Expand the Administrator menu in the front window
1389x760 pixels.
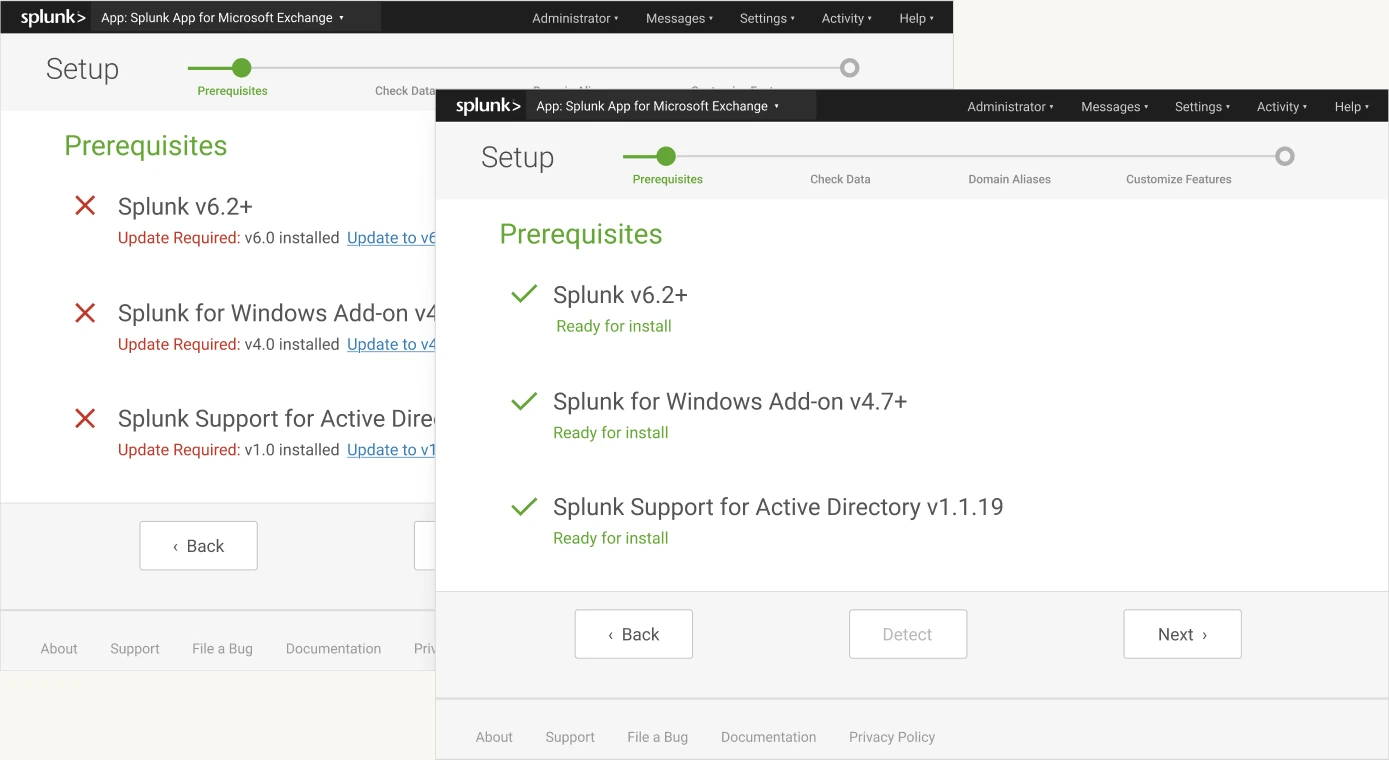[x=1010, y=107]
